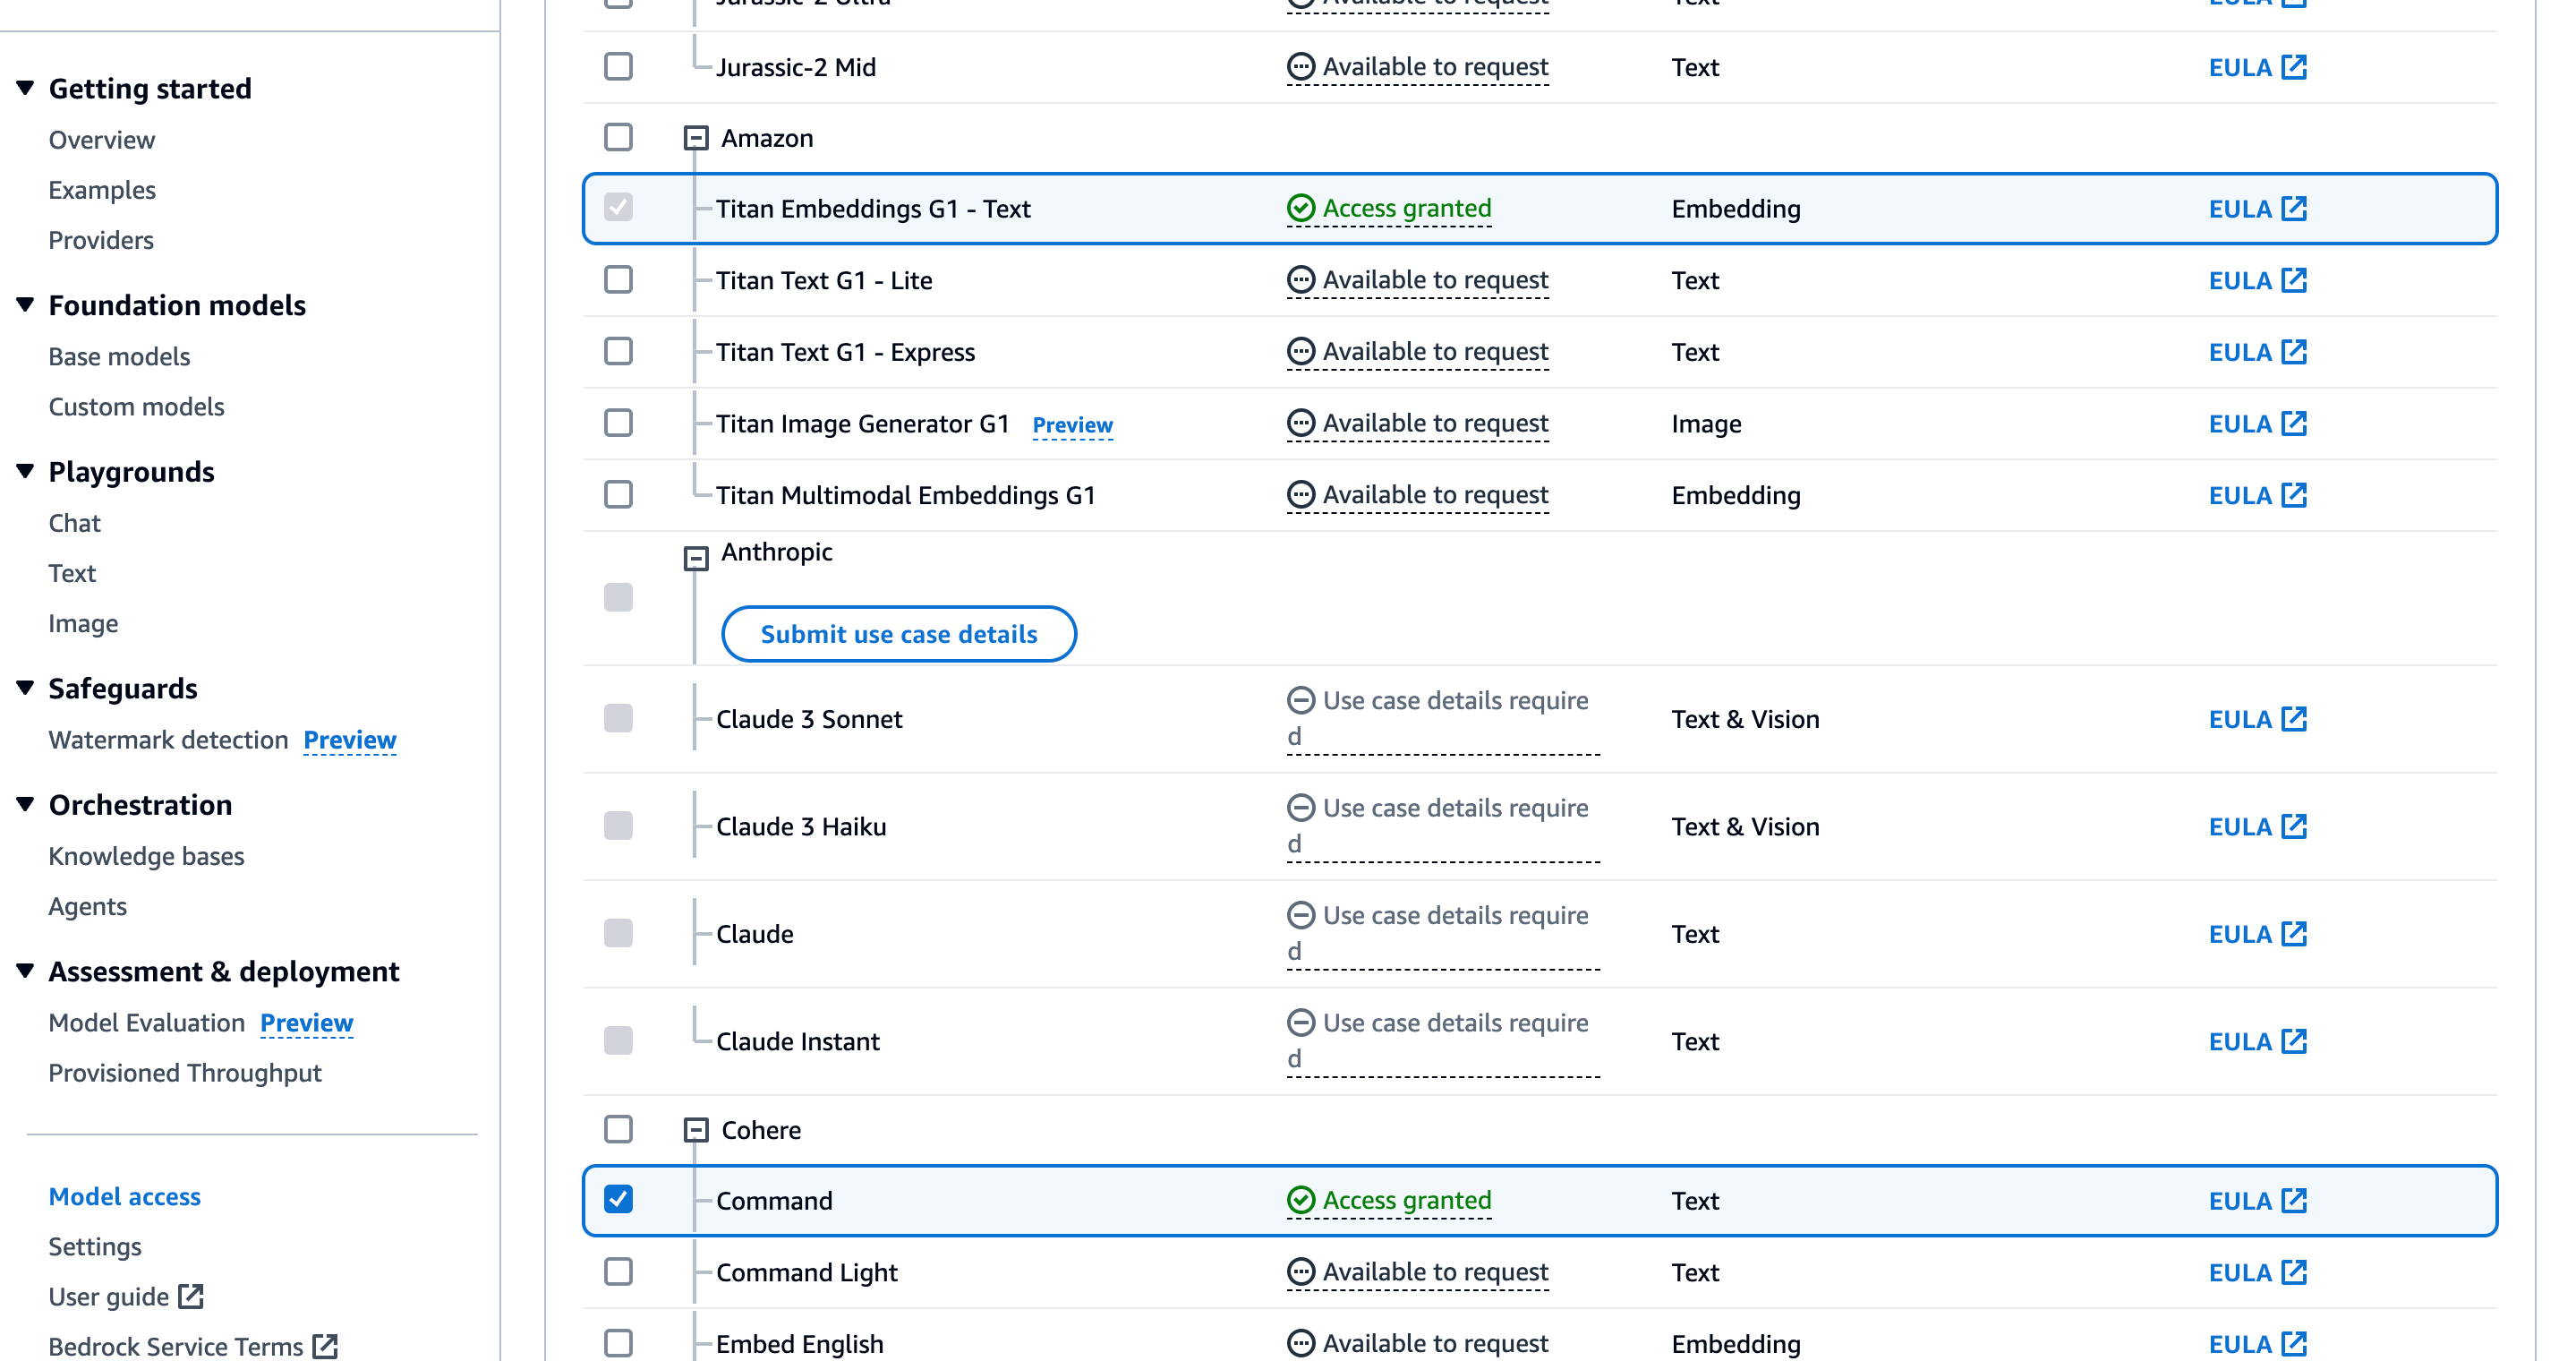Open EULA external link icon for Claude Instant
The height and width of the screenshot is (1361, 2576).
(2294, 1041)
